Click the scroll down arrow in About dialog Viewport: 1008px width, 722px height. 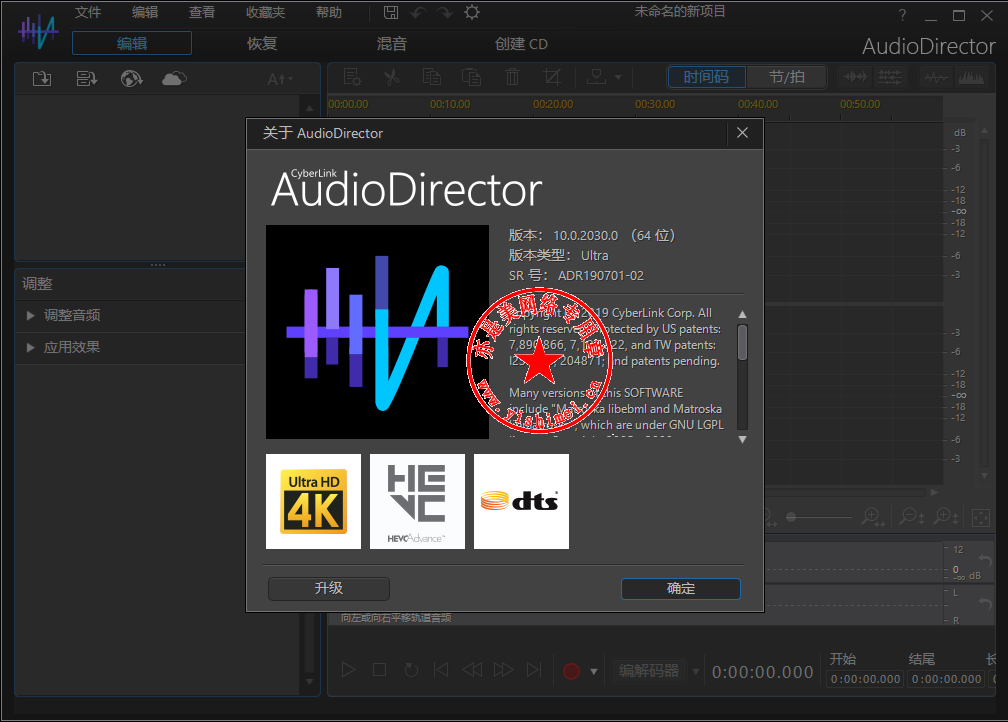point(742,440)
